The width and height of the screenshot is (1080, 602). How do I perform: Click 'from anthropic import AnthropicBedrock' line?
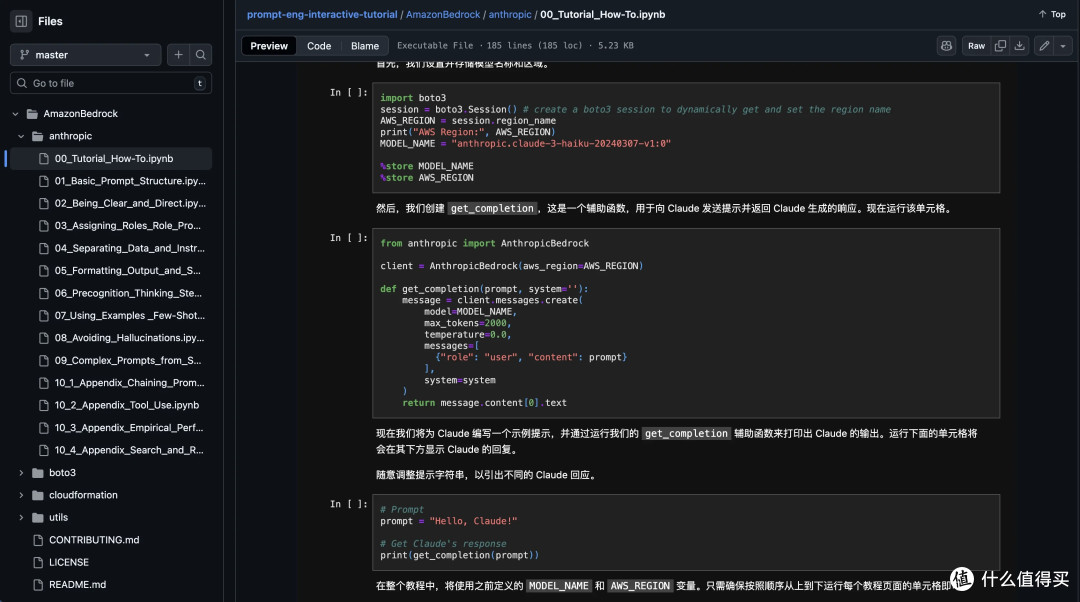point(484,244)
